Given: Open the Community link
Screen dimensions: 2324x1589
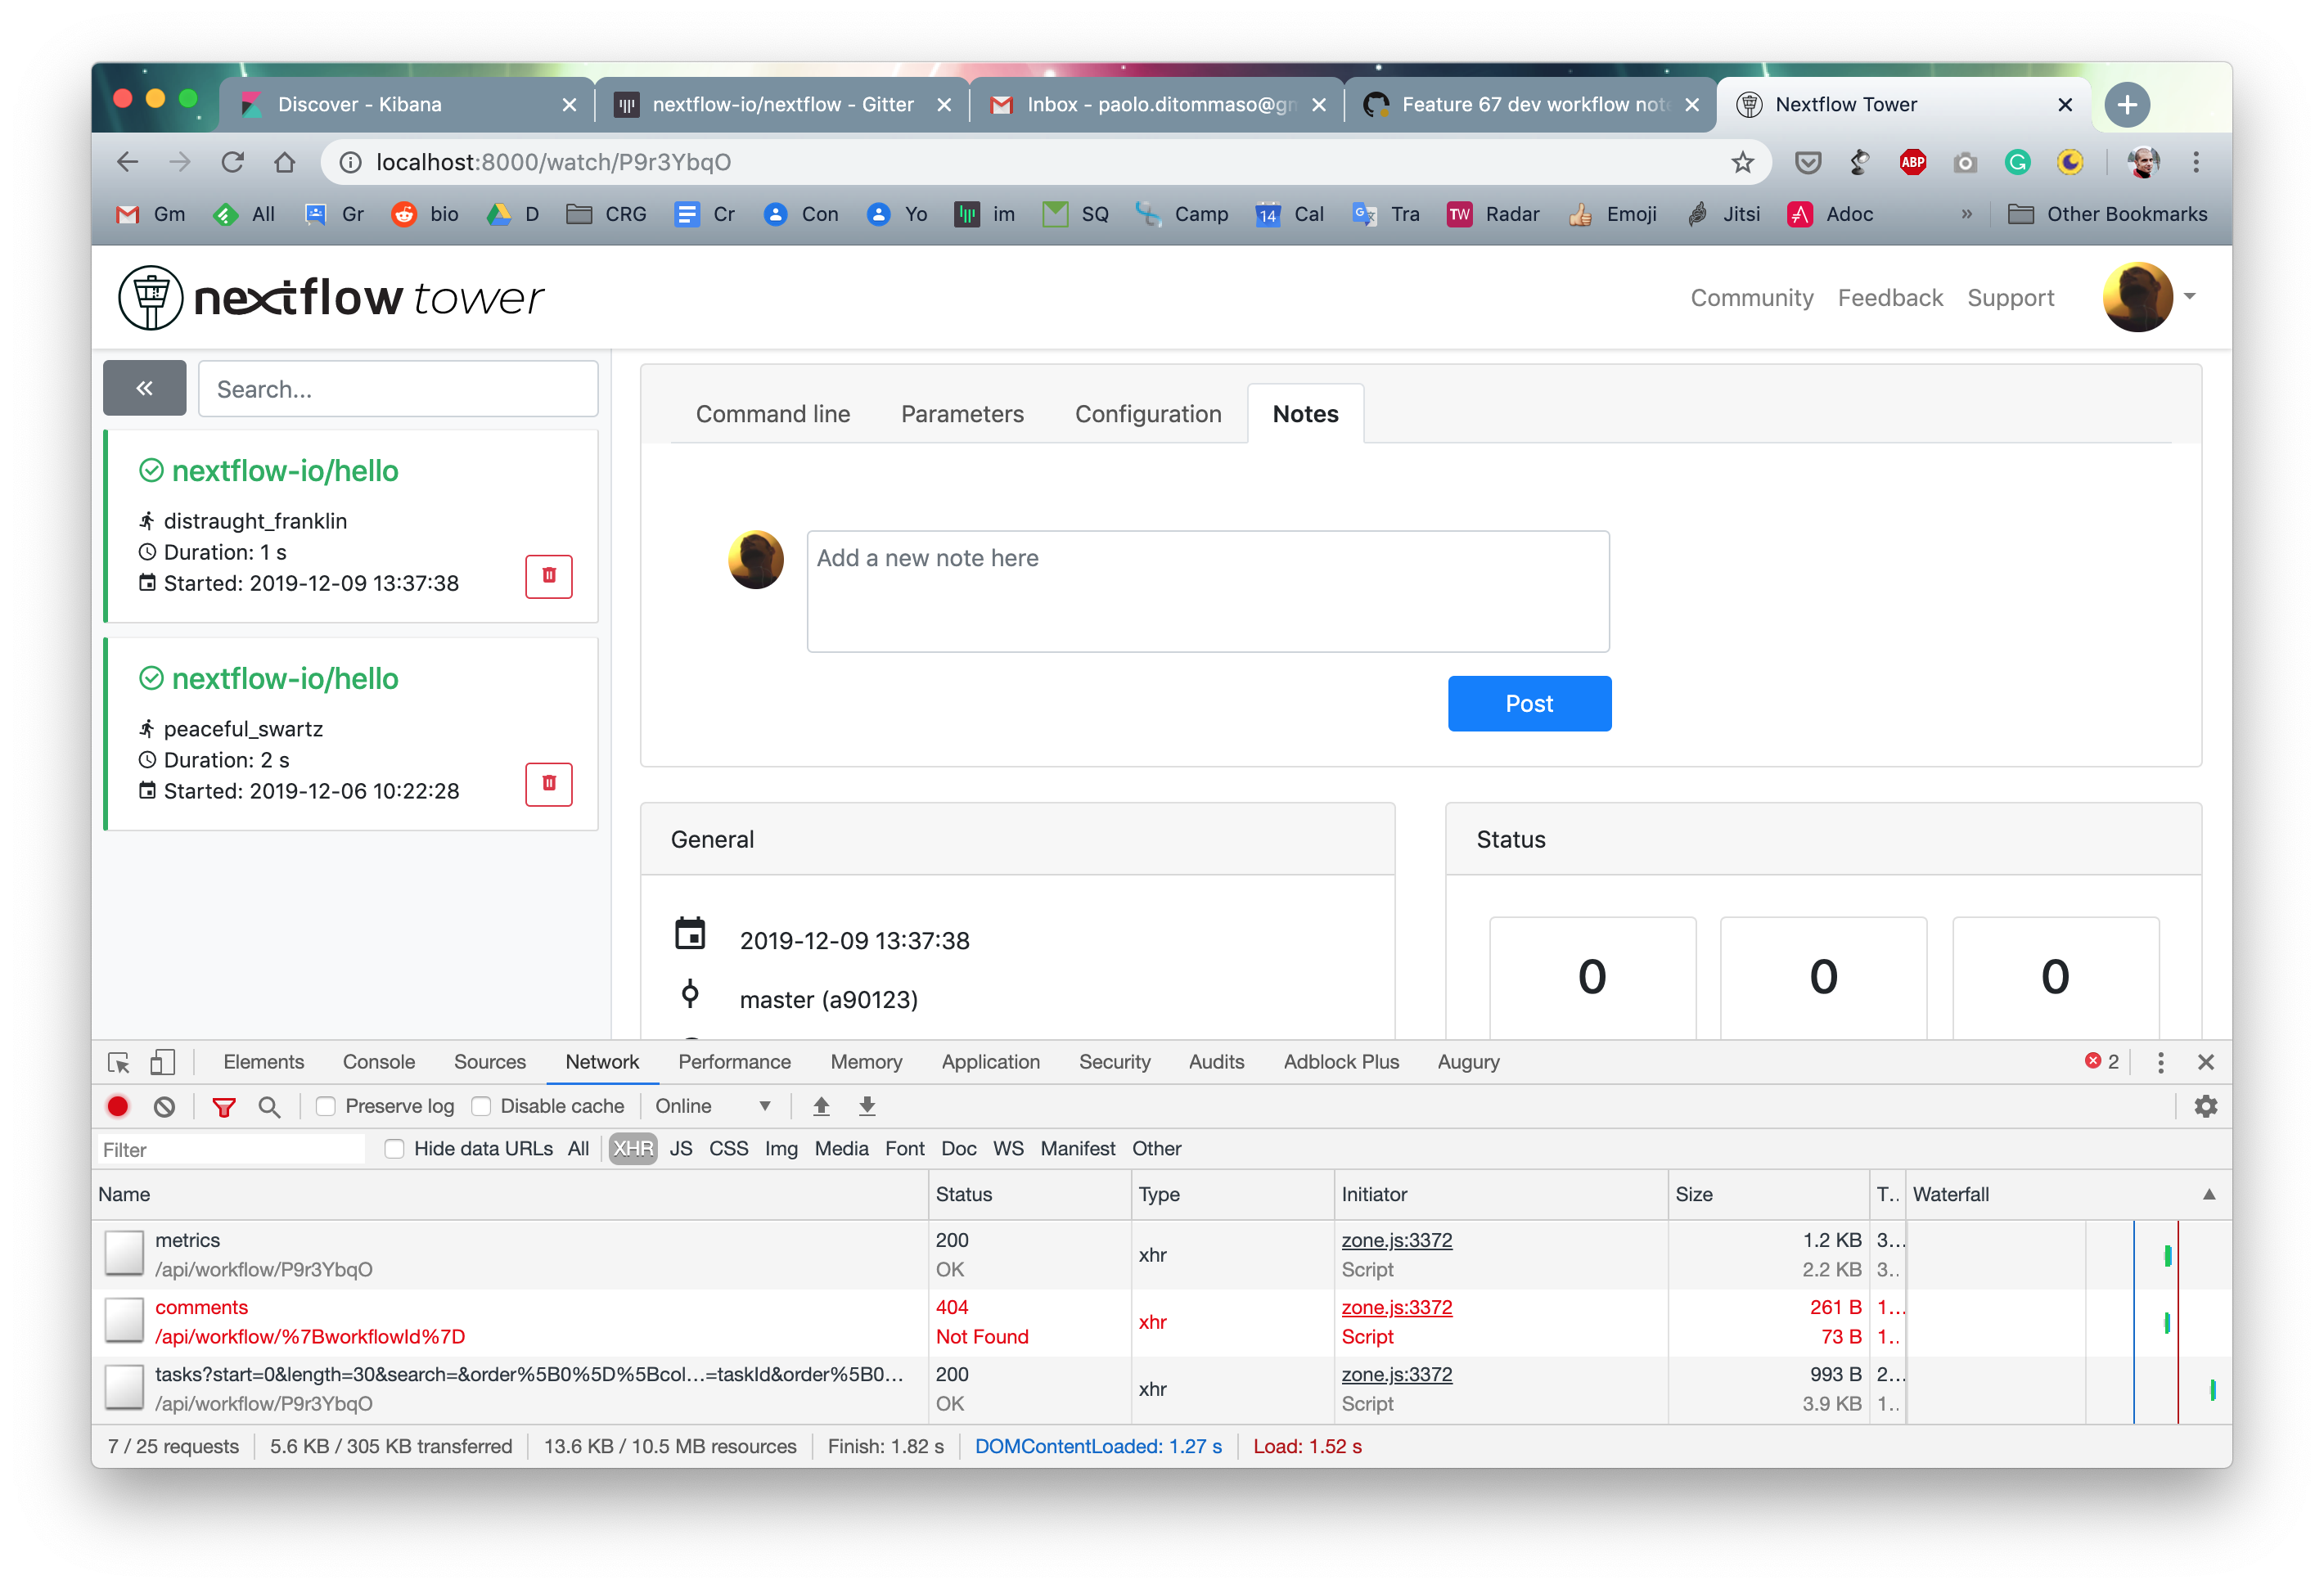Looking at the screenshot, I should (x=1751, y=298).
